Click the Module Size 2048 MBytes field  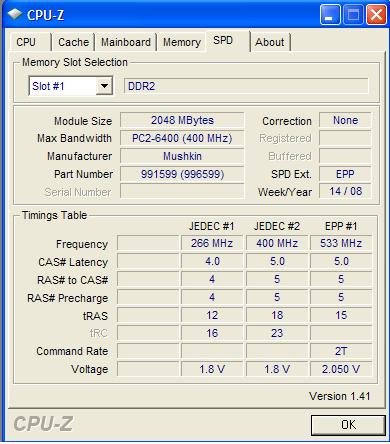tap(182, 120)
